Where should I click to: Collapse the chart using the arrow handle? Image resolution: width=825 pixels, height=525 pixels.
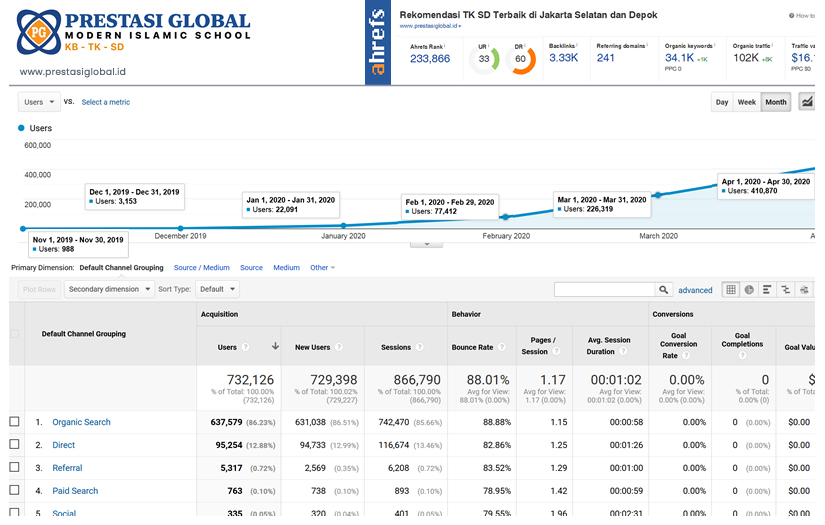(427, 244)
